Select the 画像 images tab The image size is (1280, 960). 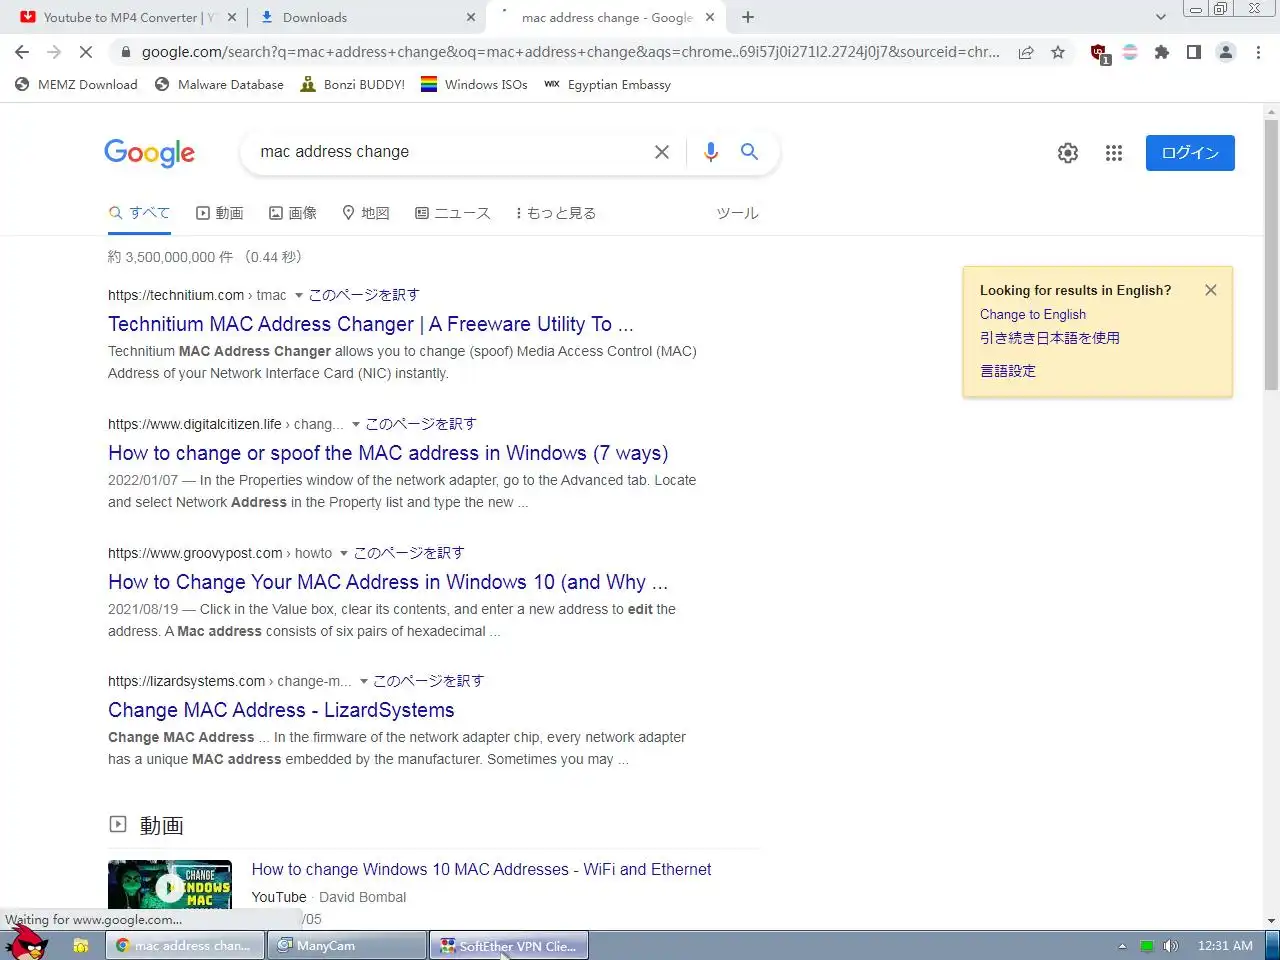click(293, 213)
